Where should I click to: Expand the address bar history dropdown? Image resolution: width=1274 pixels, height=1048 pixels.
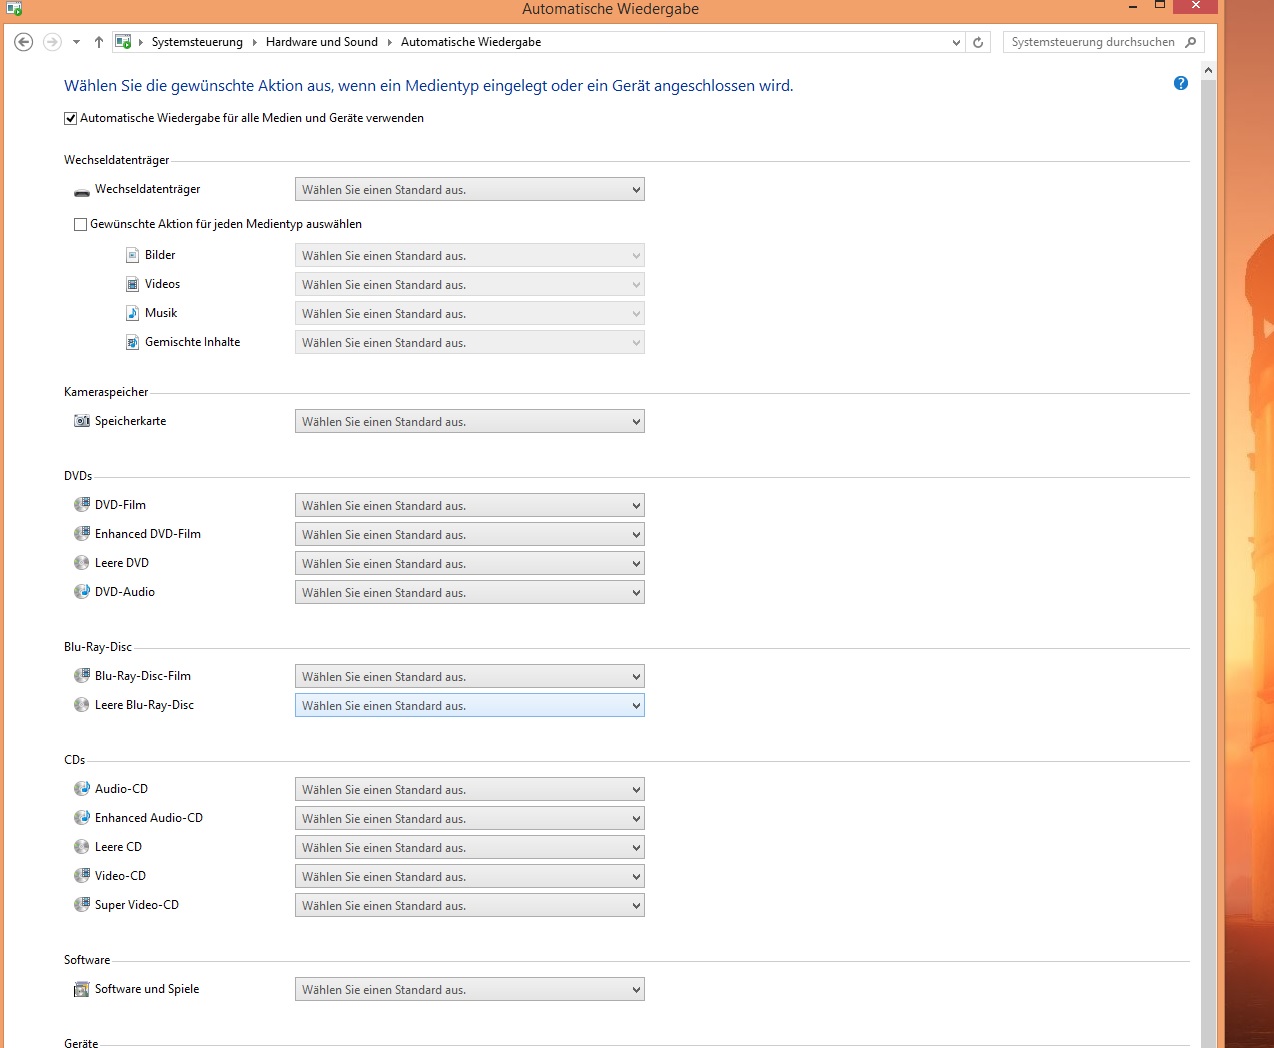[x=956, y=42]
